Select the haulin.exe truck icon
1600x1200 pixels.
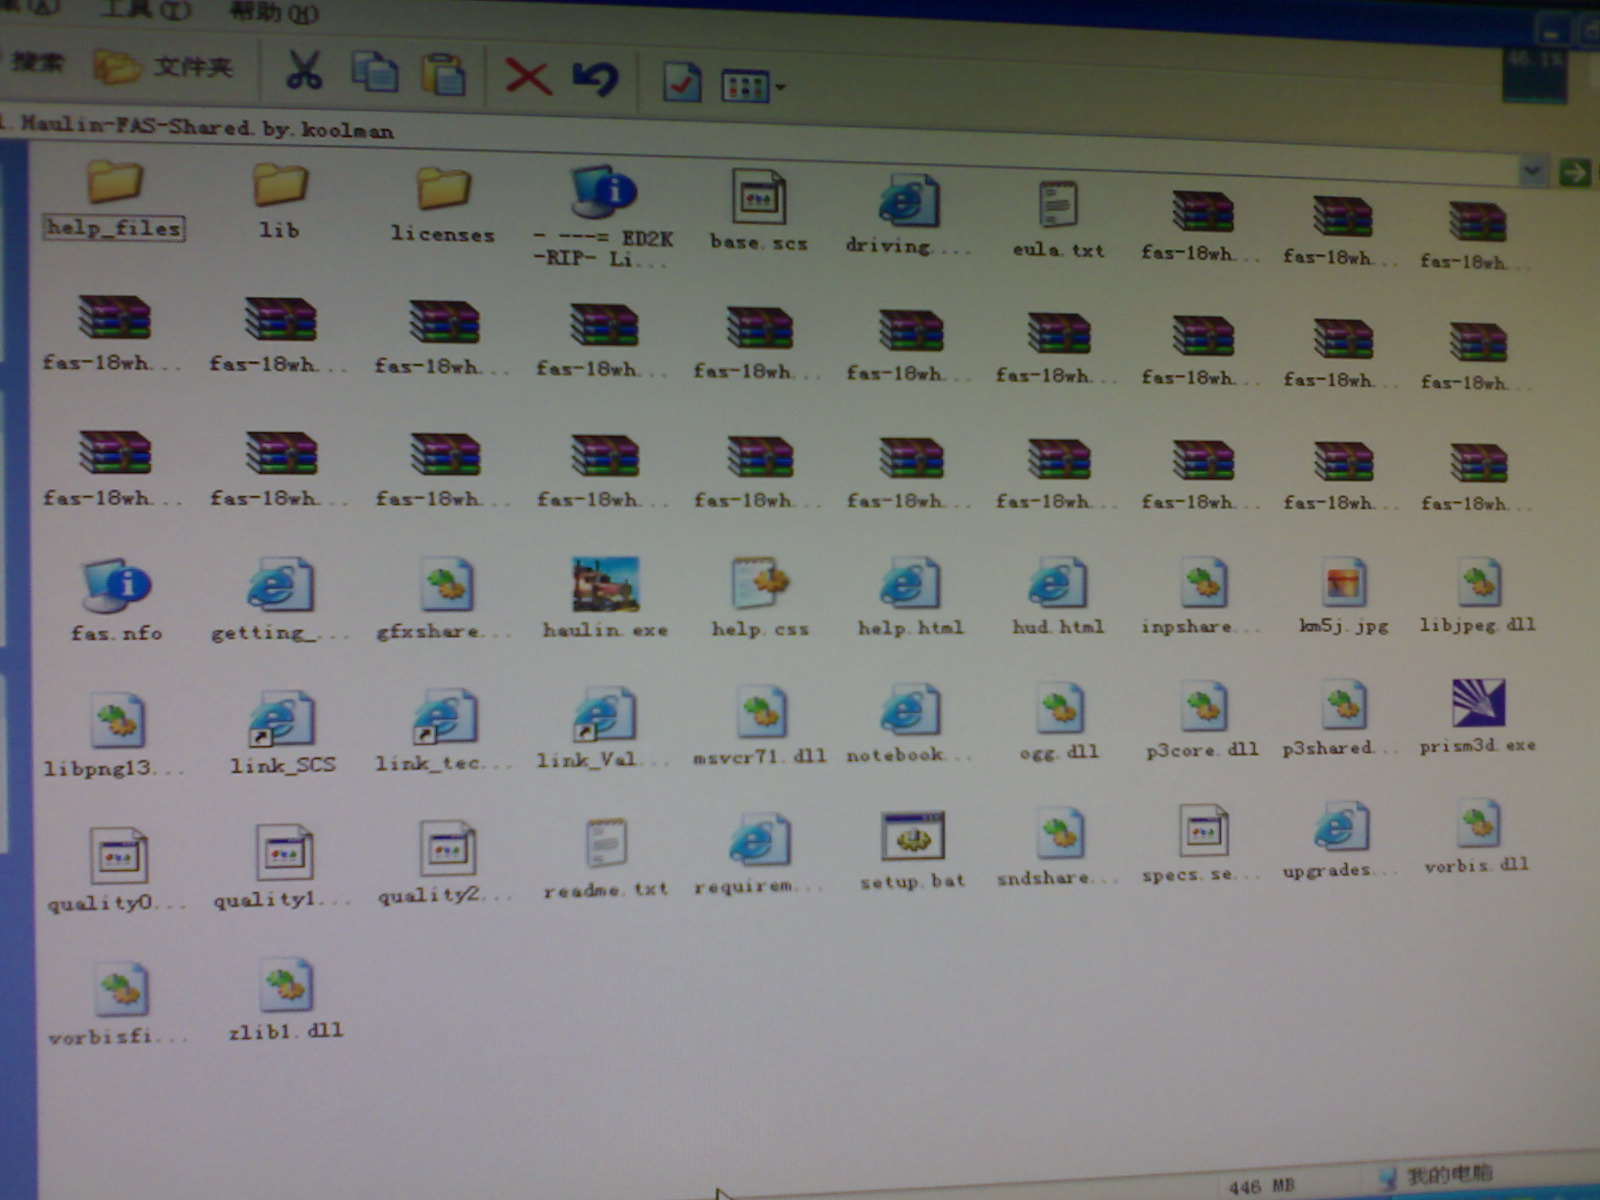pyautogui.click(x=605, y=585)
